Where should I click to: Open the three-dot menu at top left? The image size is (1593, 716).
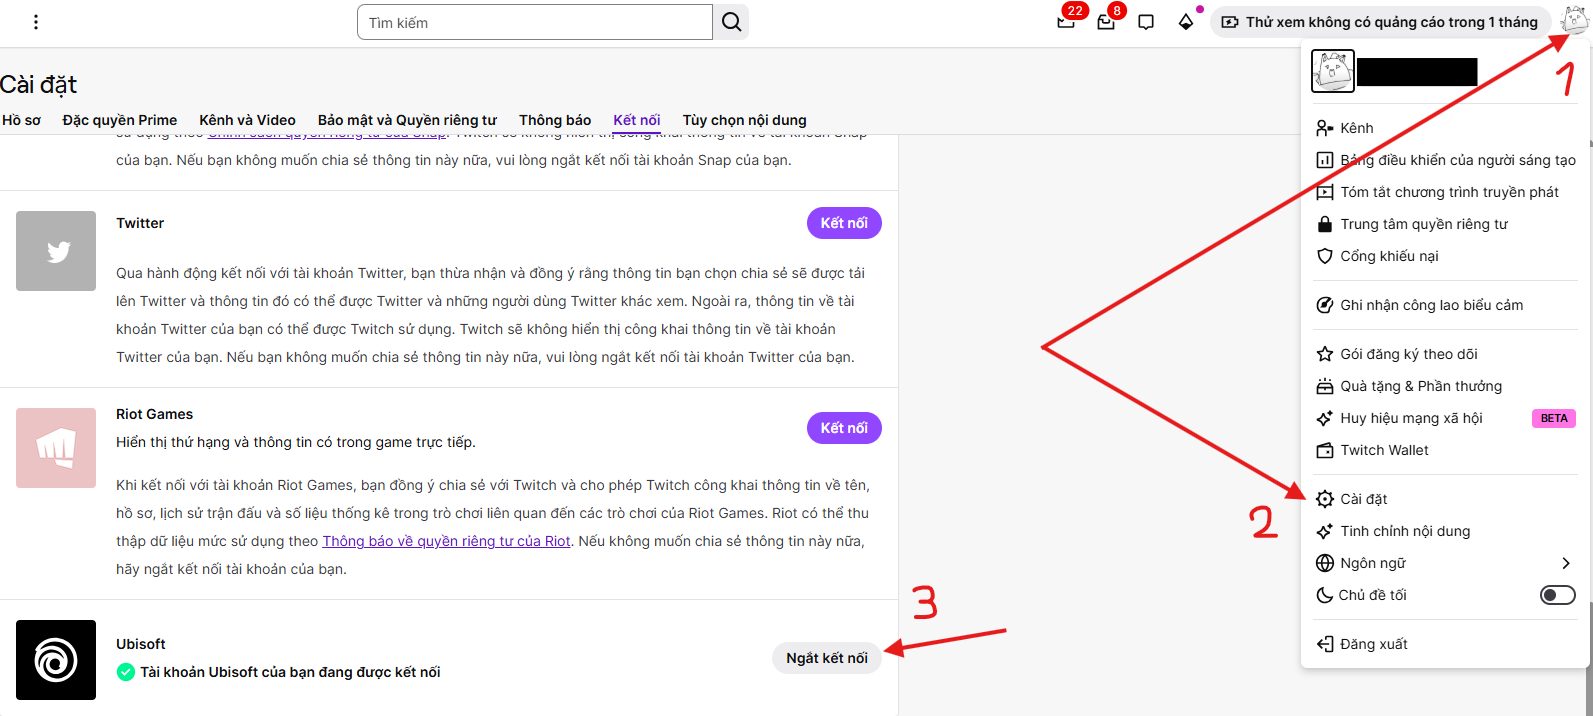point(36,22)
